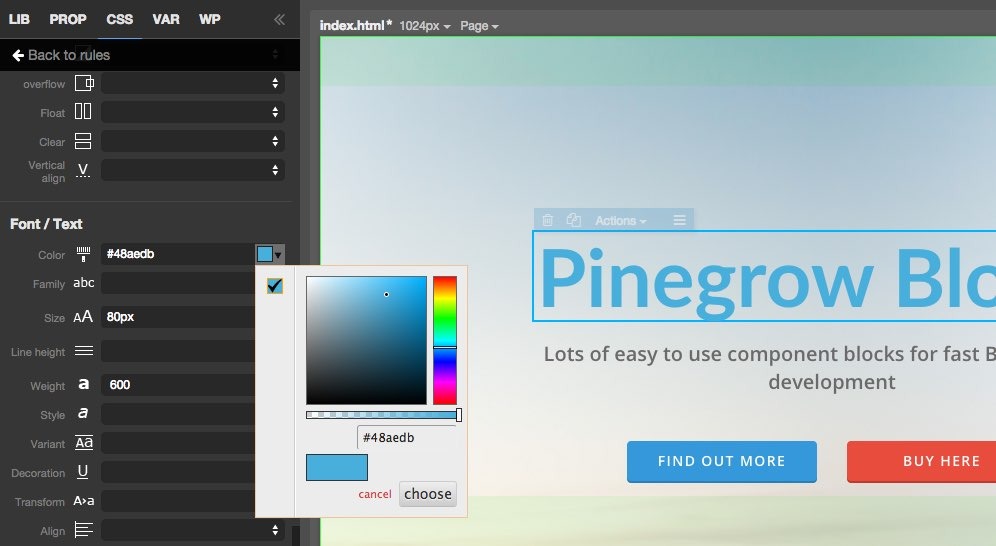Click the font Family abc icon

tap(83, 283)
